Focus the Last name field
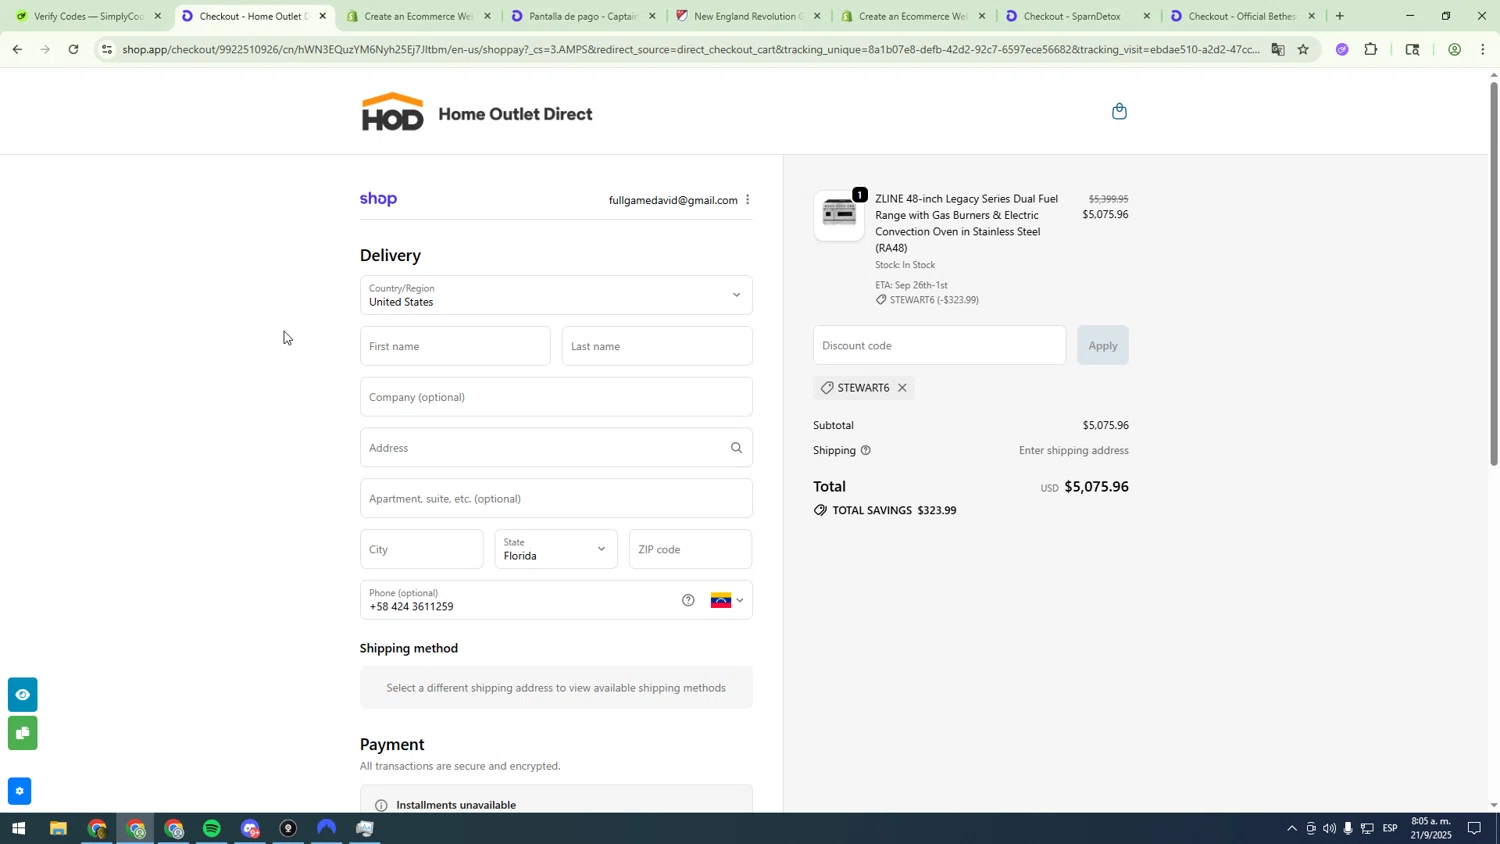 [x=657, y=346]
